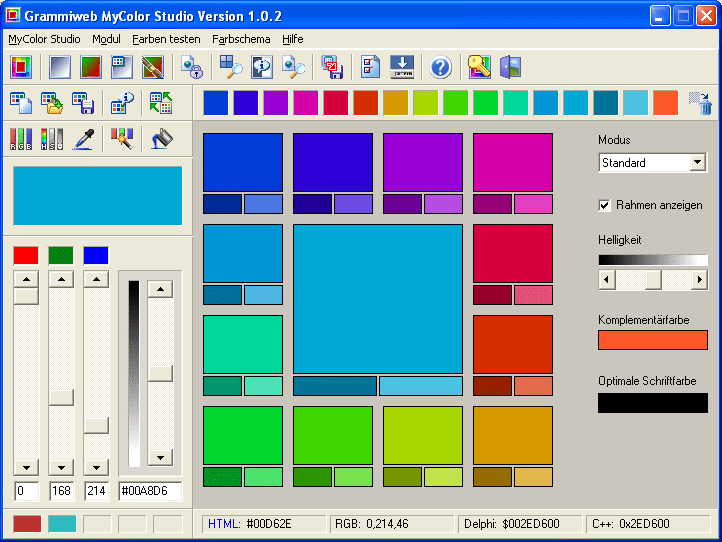The width and height of the screenshot is (722, 542).
Task: Click the Helligkeit right arrow button
Action: tap(699, 280)
